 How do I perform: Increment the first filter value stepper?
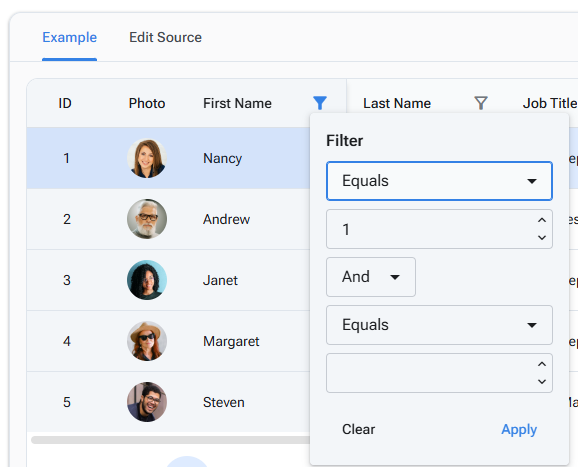coord(542,220)
